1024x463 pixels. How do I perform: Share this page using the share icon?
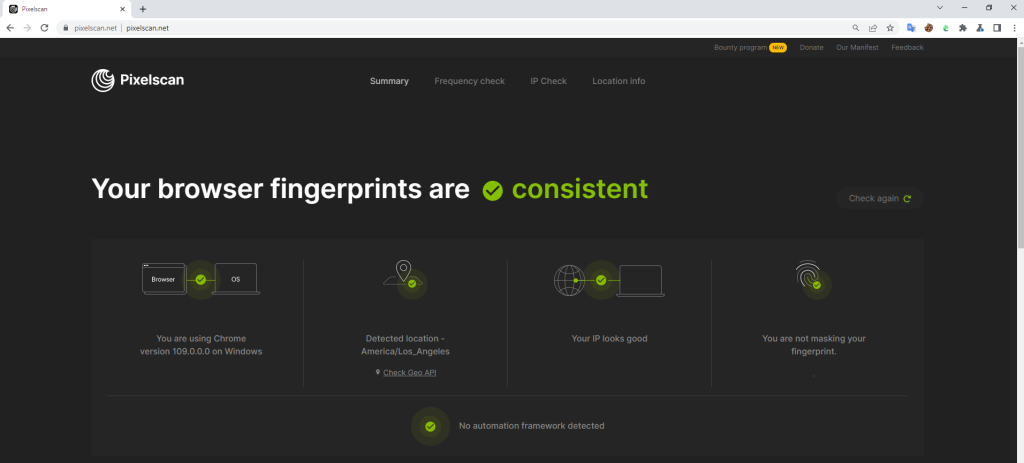(x=872, y=27)
